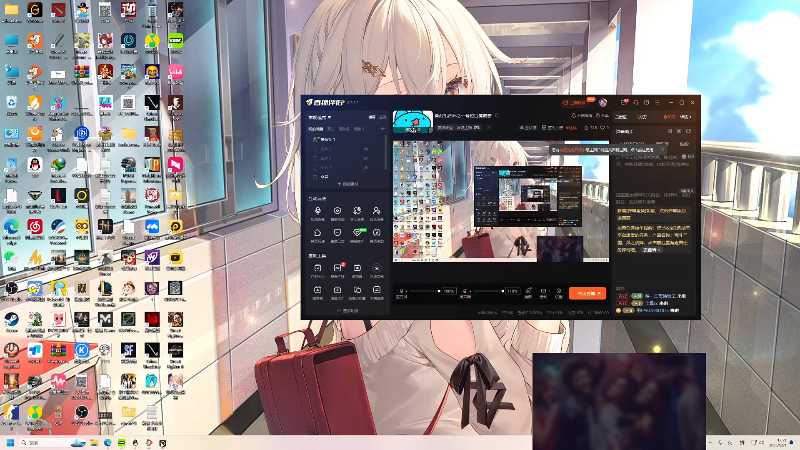Viewport: 800px width, 450px height.
Task: Click the orange link left of the avatar
Action: click(x=574, y=103)
